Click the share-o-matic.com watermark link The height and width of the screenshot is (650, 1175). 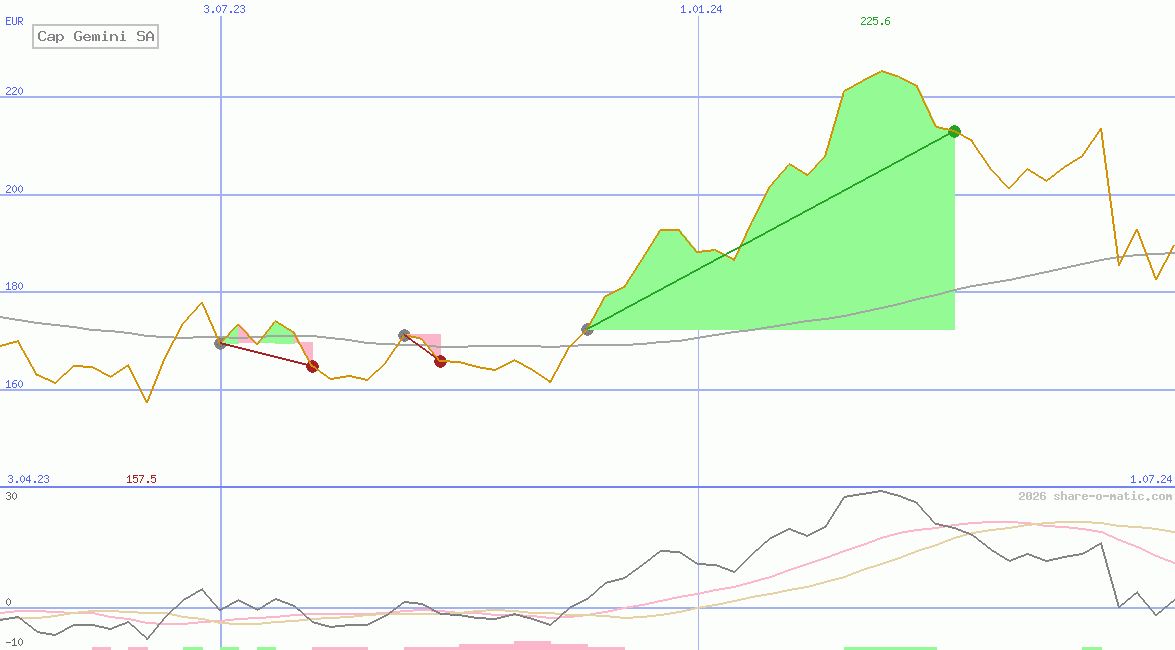click(1095, 496)
